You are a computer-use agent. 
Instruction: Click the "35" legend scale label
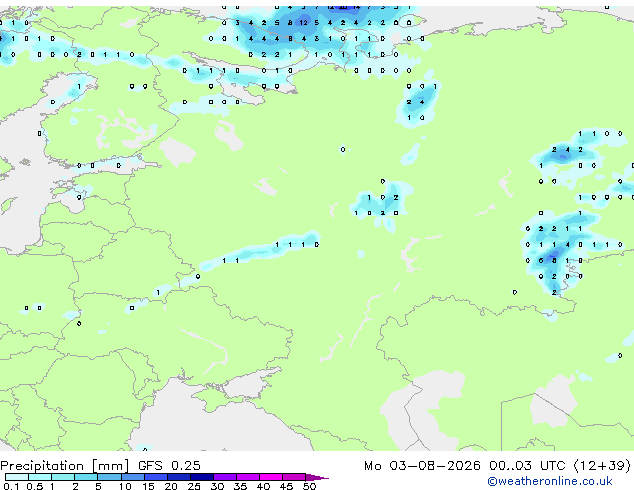point(240,486)
